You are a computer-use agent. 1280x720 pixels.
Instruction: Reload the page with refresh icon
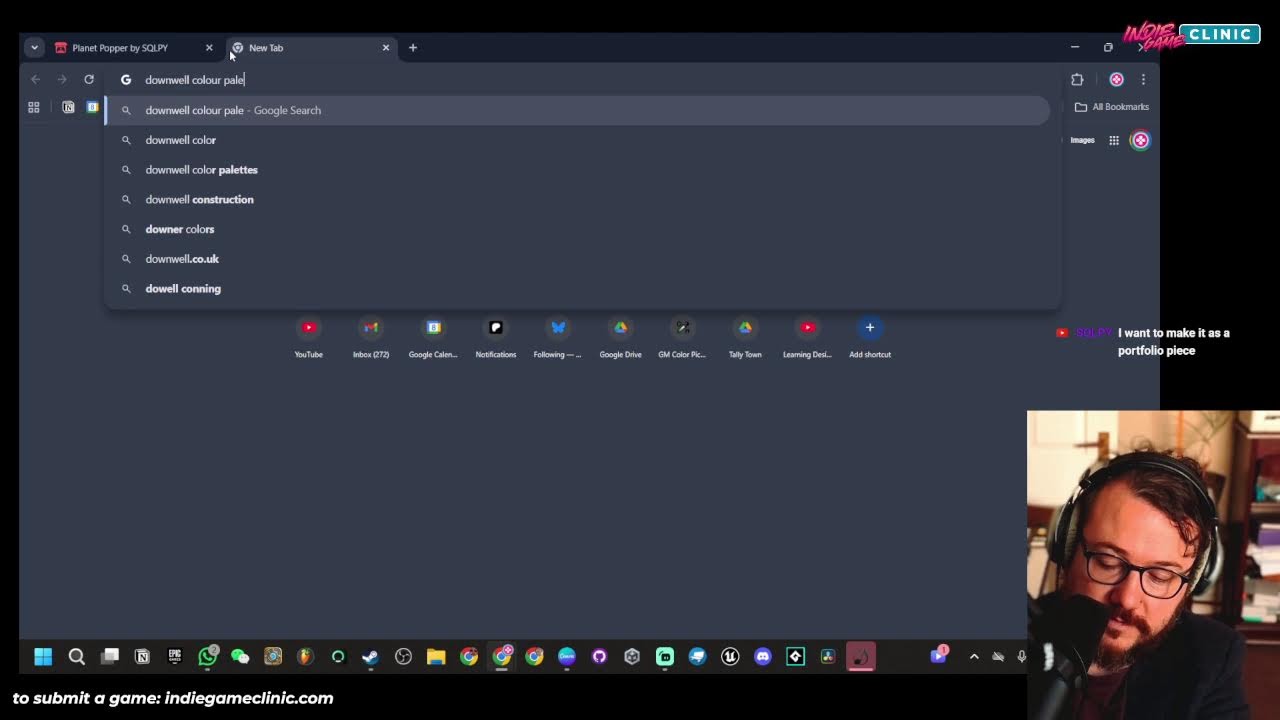click(89, 79)
